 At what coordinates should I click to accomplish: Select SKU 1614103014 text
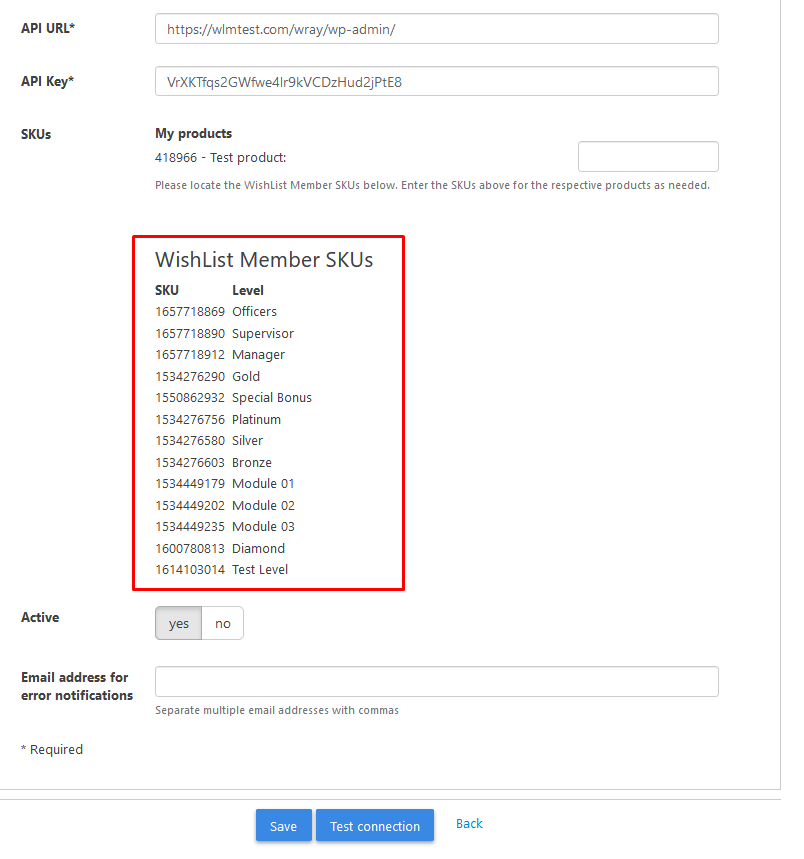tap(190, 570)
